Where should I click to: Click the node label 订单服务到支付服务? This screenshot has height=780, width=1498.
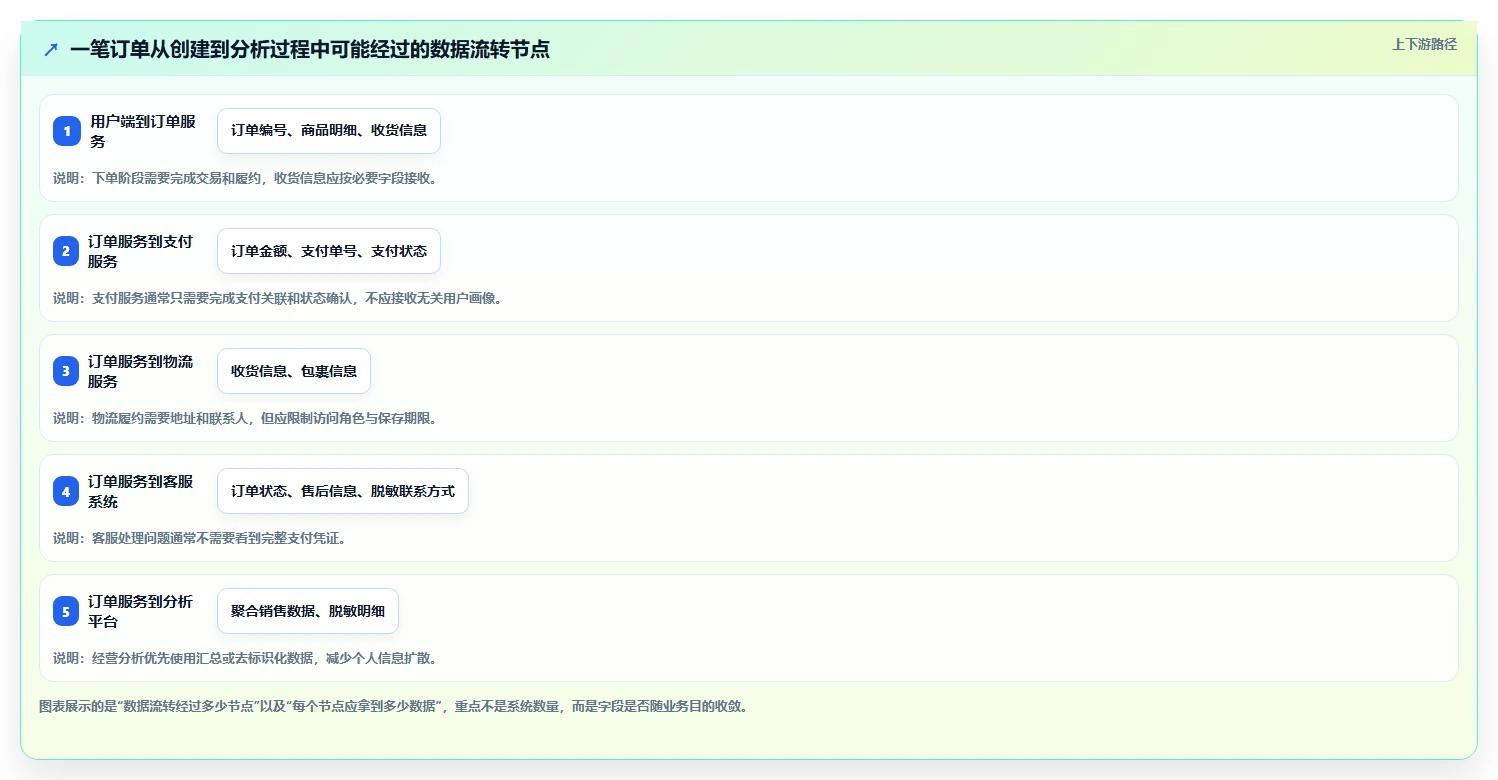(x=141, y=251)
